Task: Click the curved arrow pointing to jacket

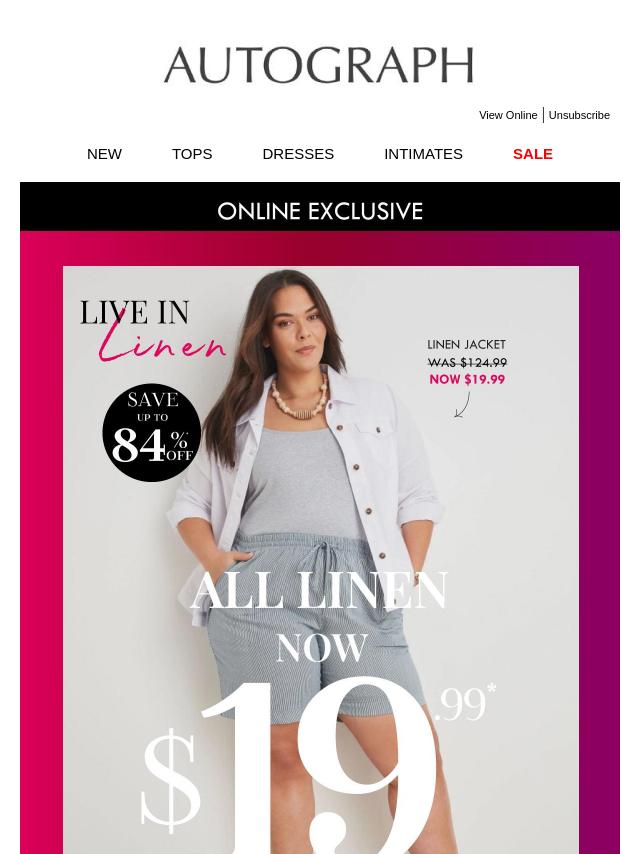Action: pyautogui.click(x=462, y=405)
